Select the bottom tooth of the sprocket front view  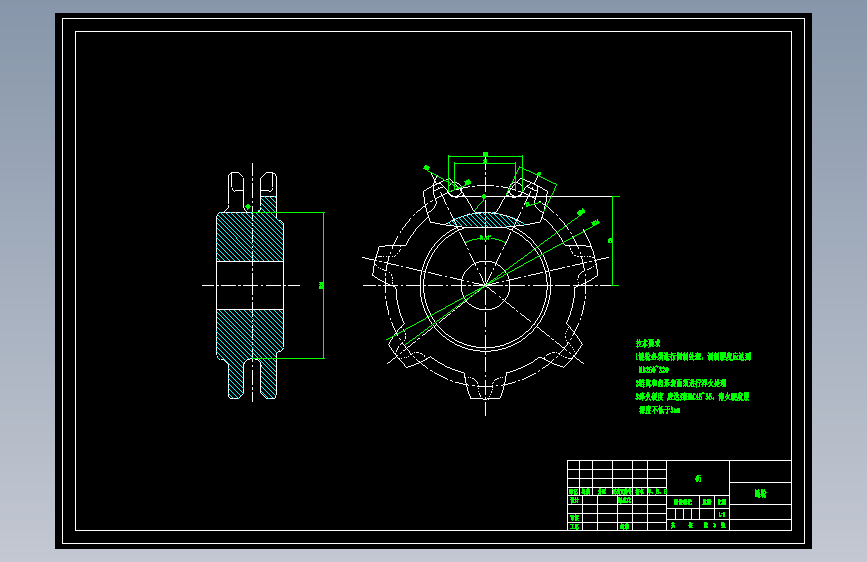tap(485, 387)
